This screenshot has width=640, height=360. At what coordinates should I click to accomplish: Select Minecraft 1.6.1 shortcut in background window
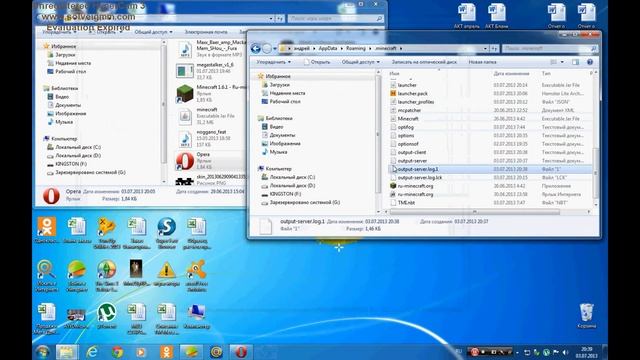[211, 93]
